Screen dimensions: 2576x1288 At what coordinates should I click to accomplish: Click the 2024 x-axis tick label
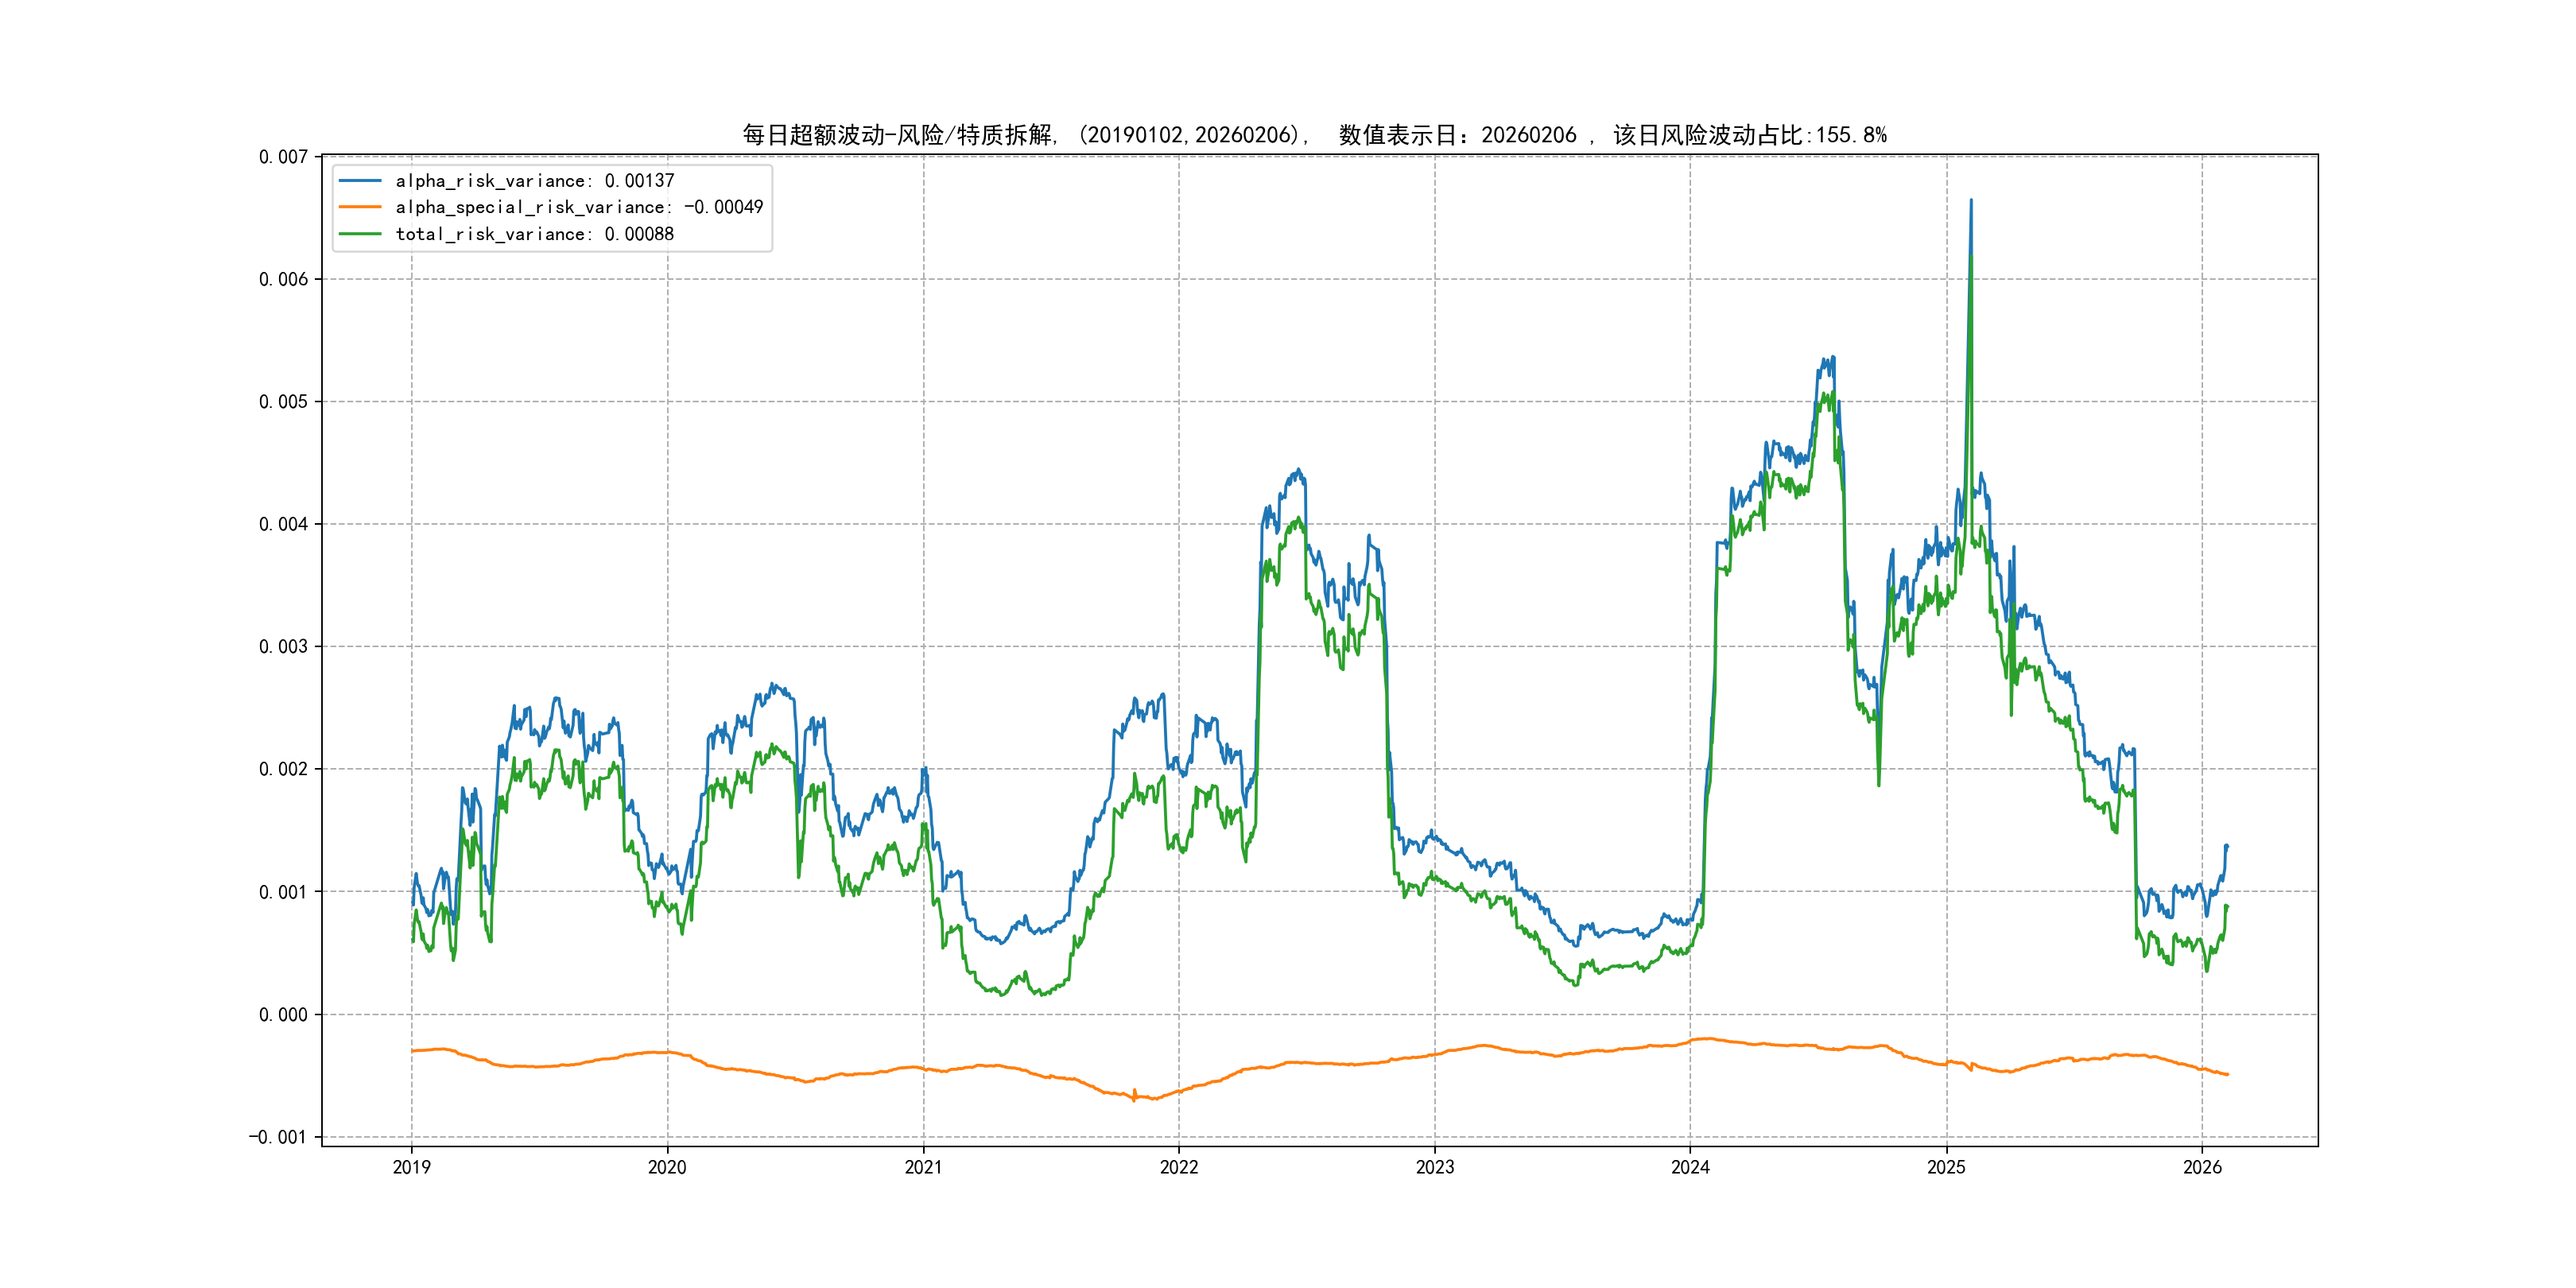(1690, 1167)
